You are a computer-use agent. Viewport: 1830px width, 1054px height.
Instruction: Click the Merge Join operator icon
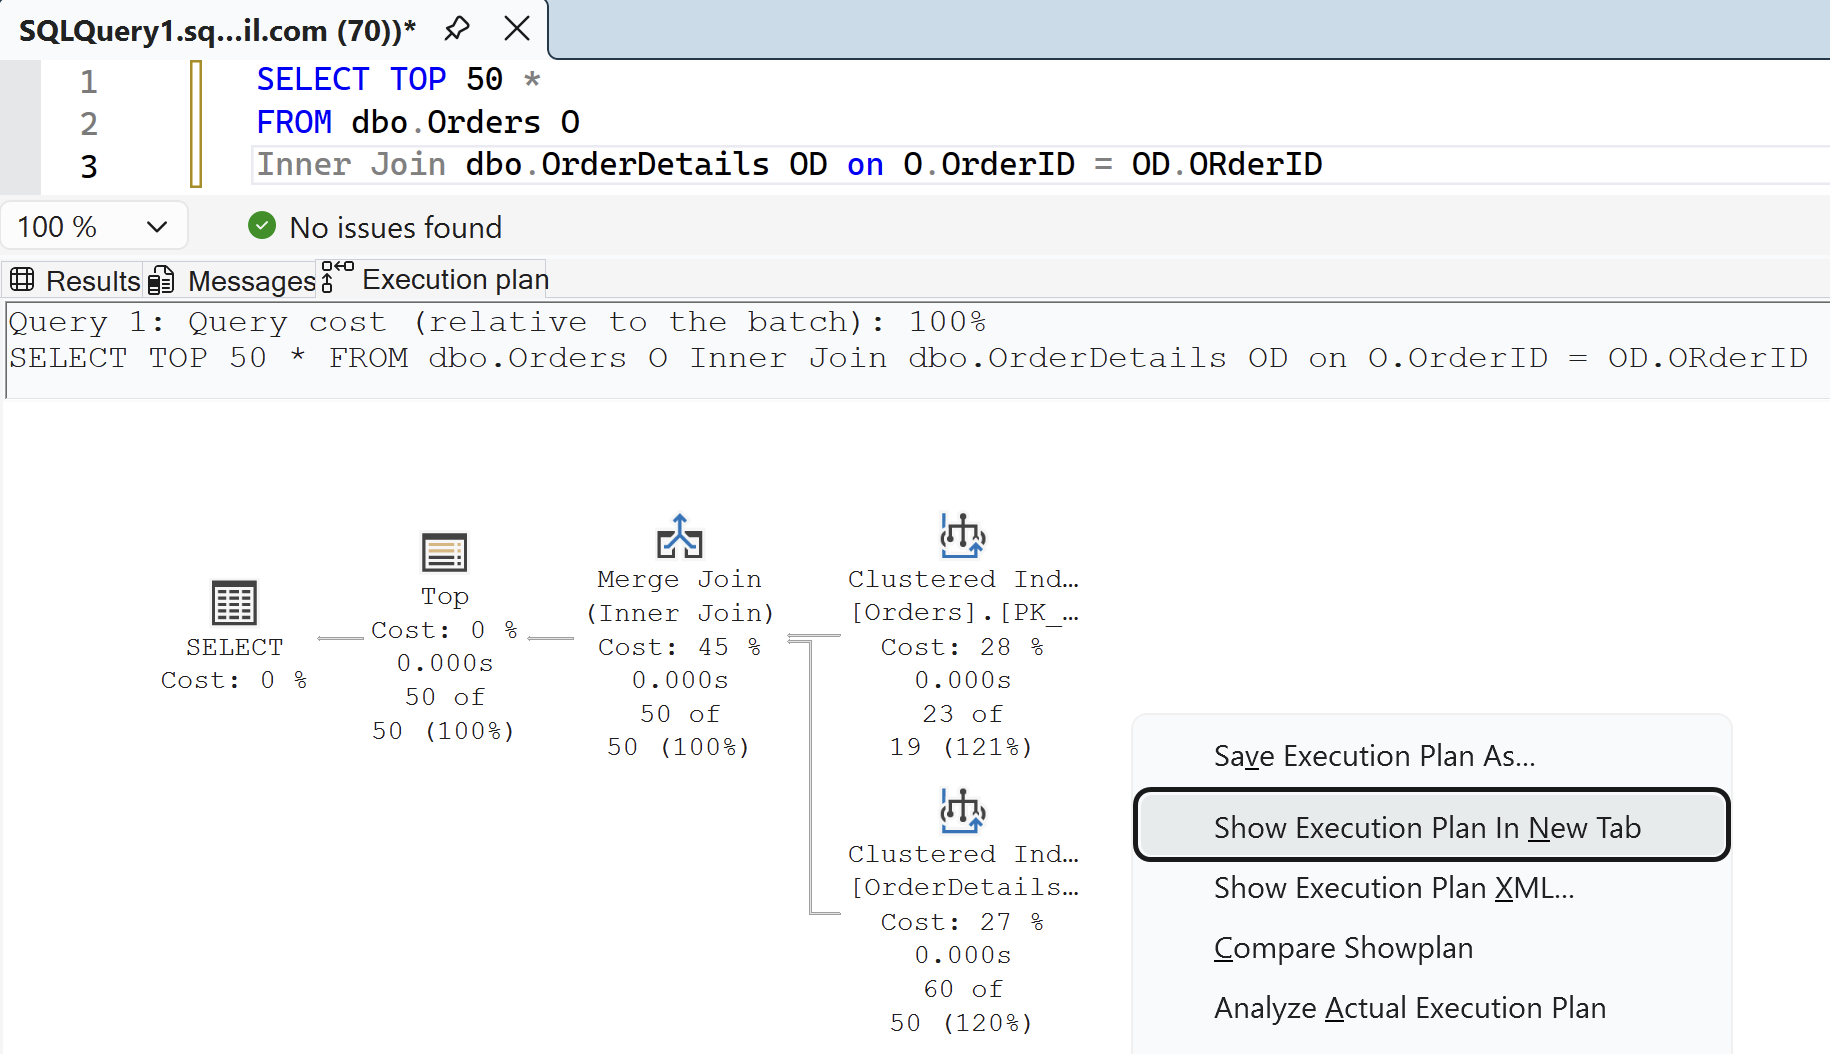pyautogui.click(x=679, y=536)
